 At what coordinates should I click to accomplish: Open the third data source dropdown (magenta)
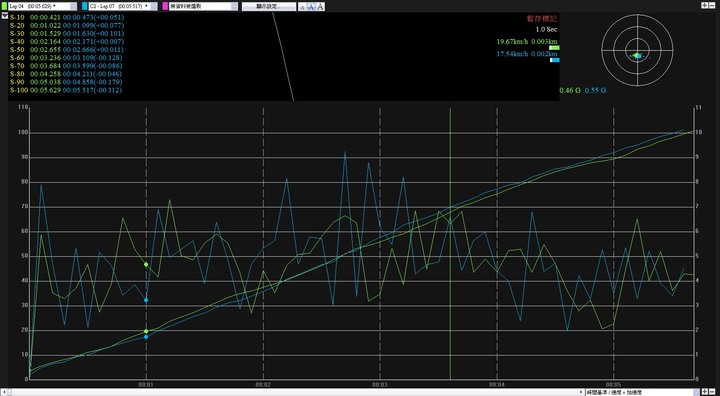tap(203, 6)
